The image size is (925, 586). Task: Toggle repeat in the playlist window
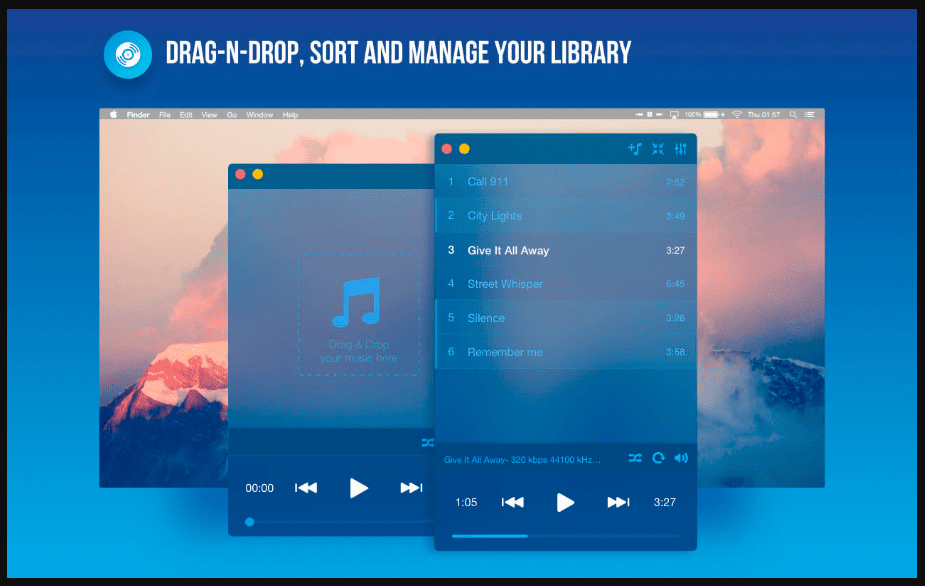(658, 458)
